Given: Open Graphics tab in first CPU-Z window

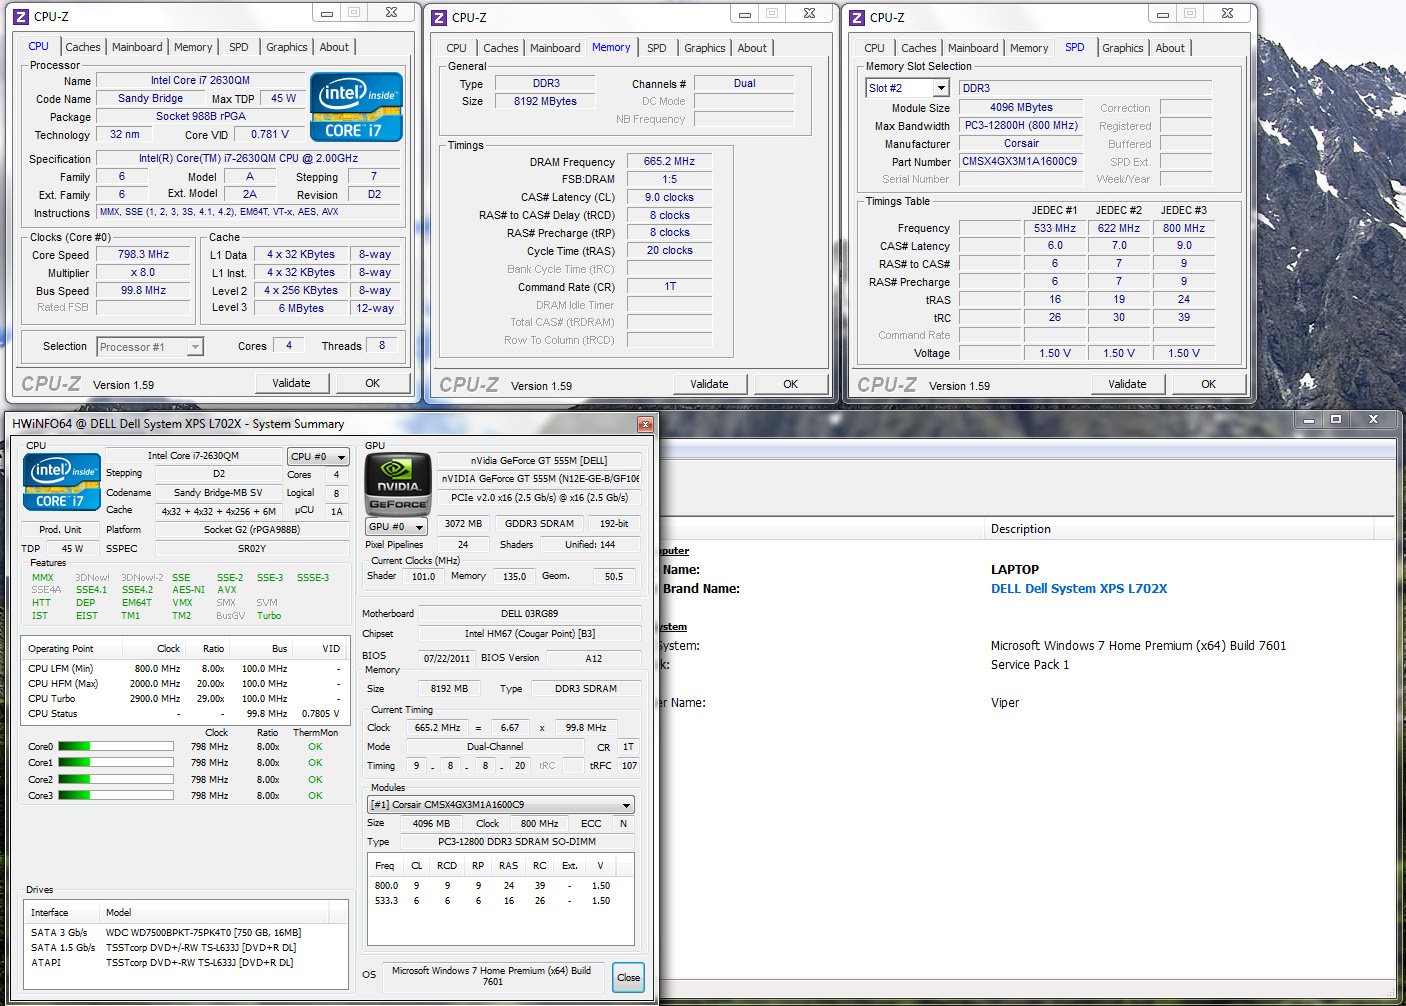Looking at the screenshot, I should [287, 47].
